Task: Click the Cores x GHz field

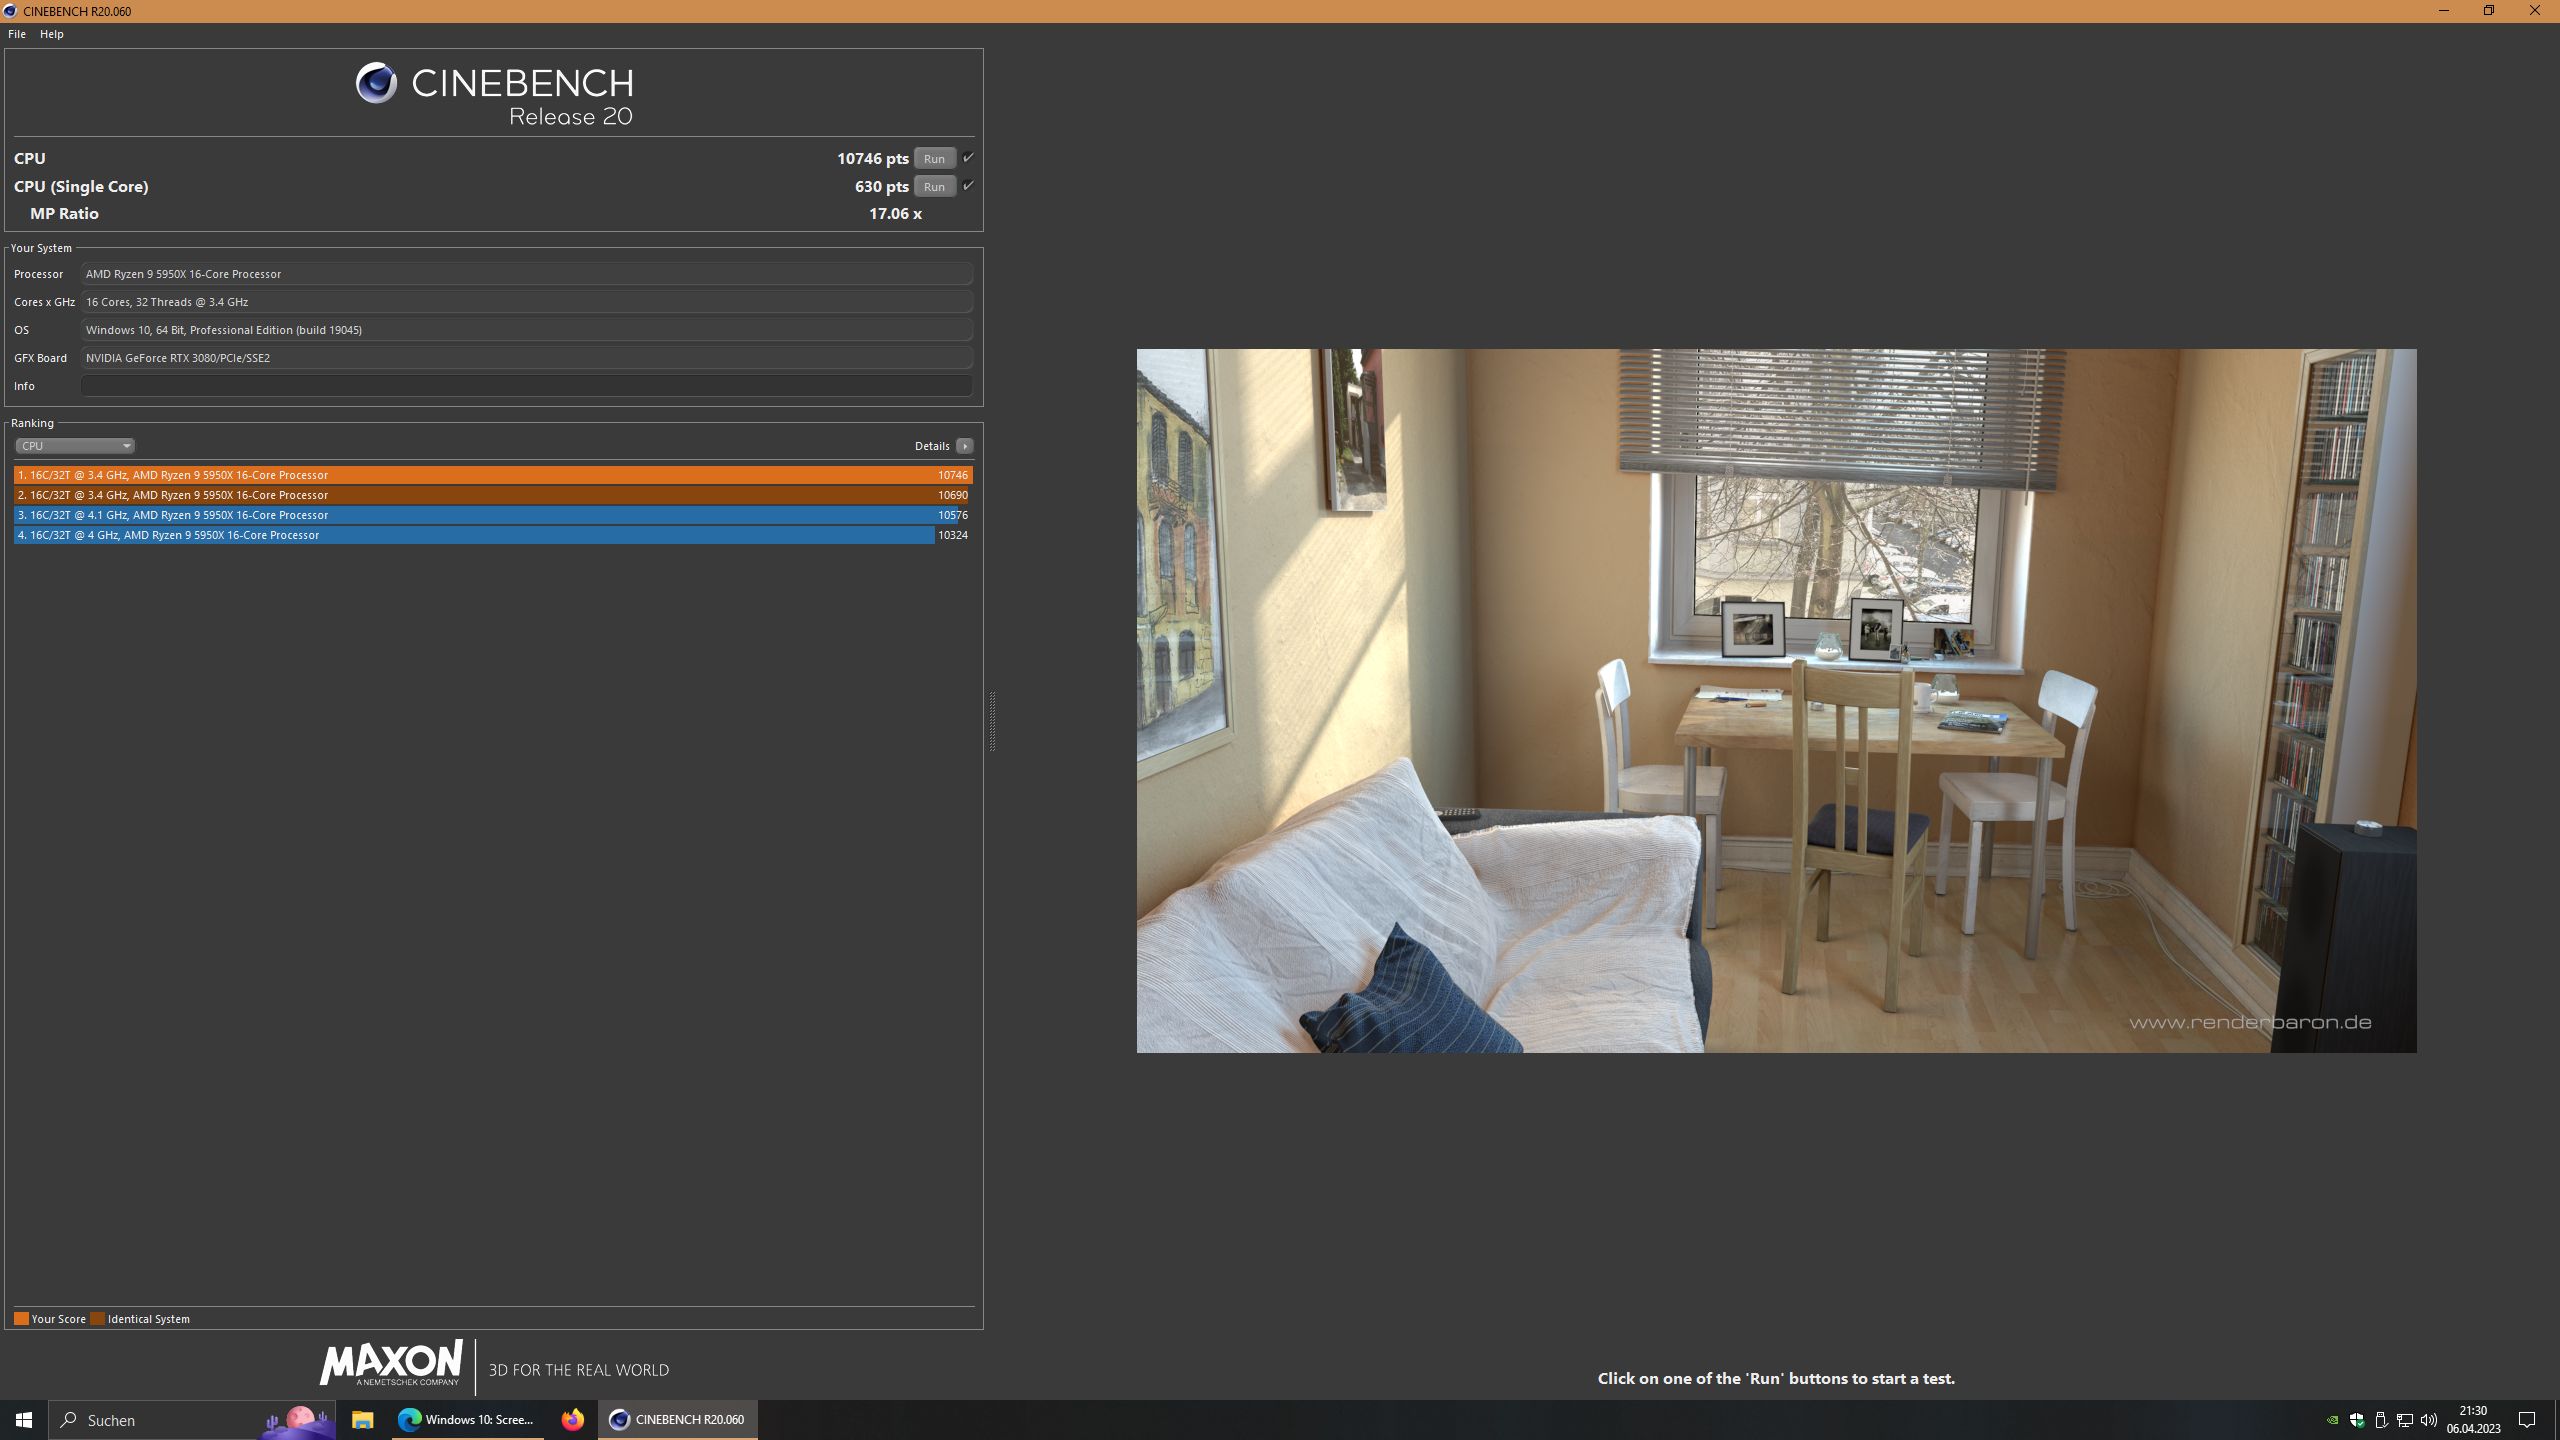Action: click(527, 302)
